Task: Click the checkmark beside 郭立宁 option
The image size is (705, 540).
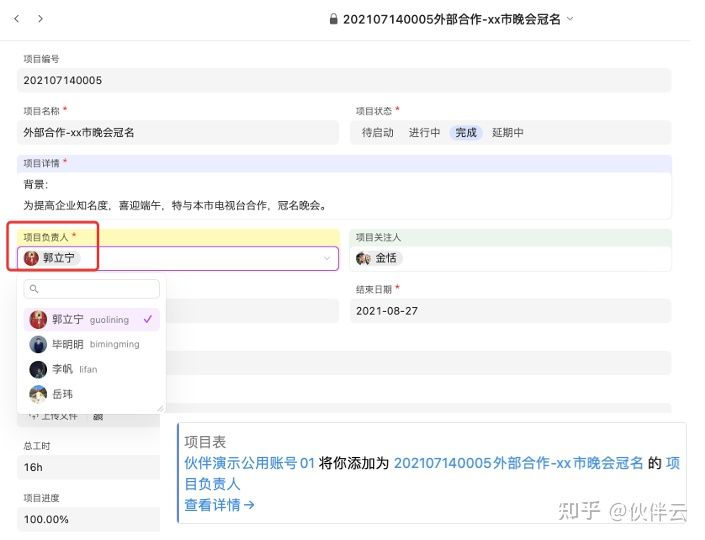Action: pyautogui.click(x=147, y=319)
